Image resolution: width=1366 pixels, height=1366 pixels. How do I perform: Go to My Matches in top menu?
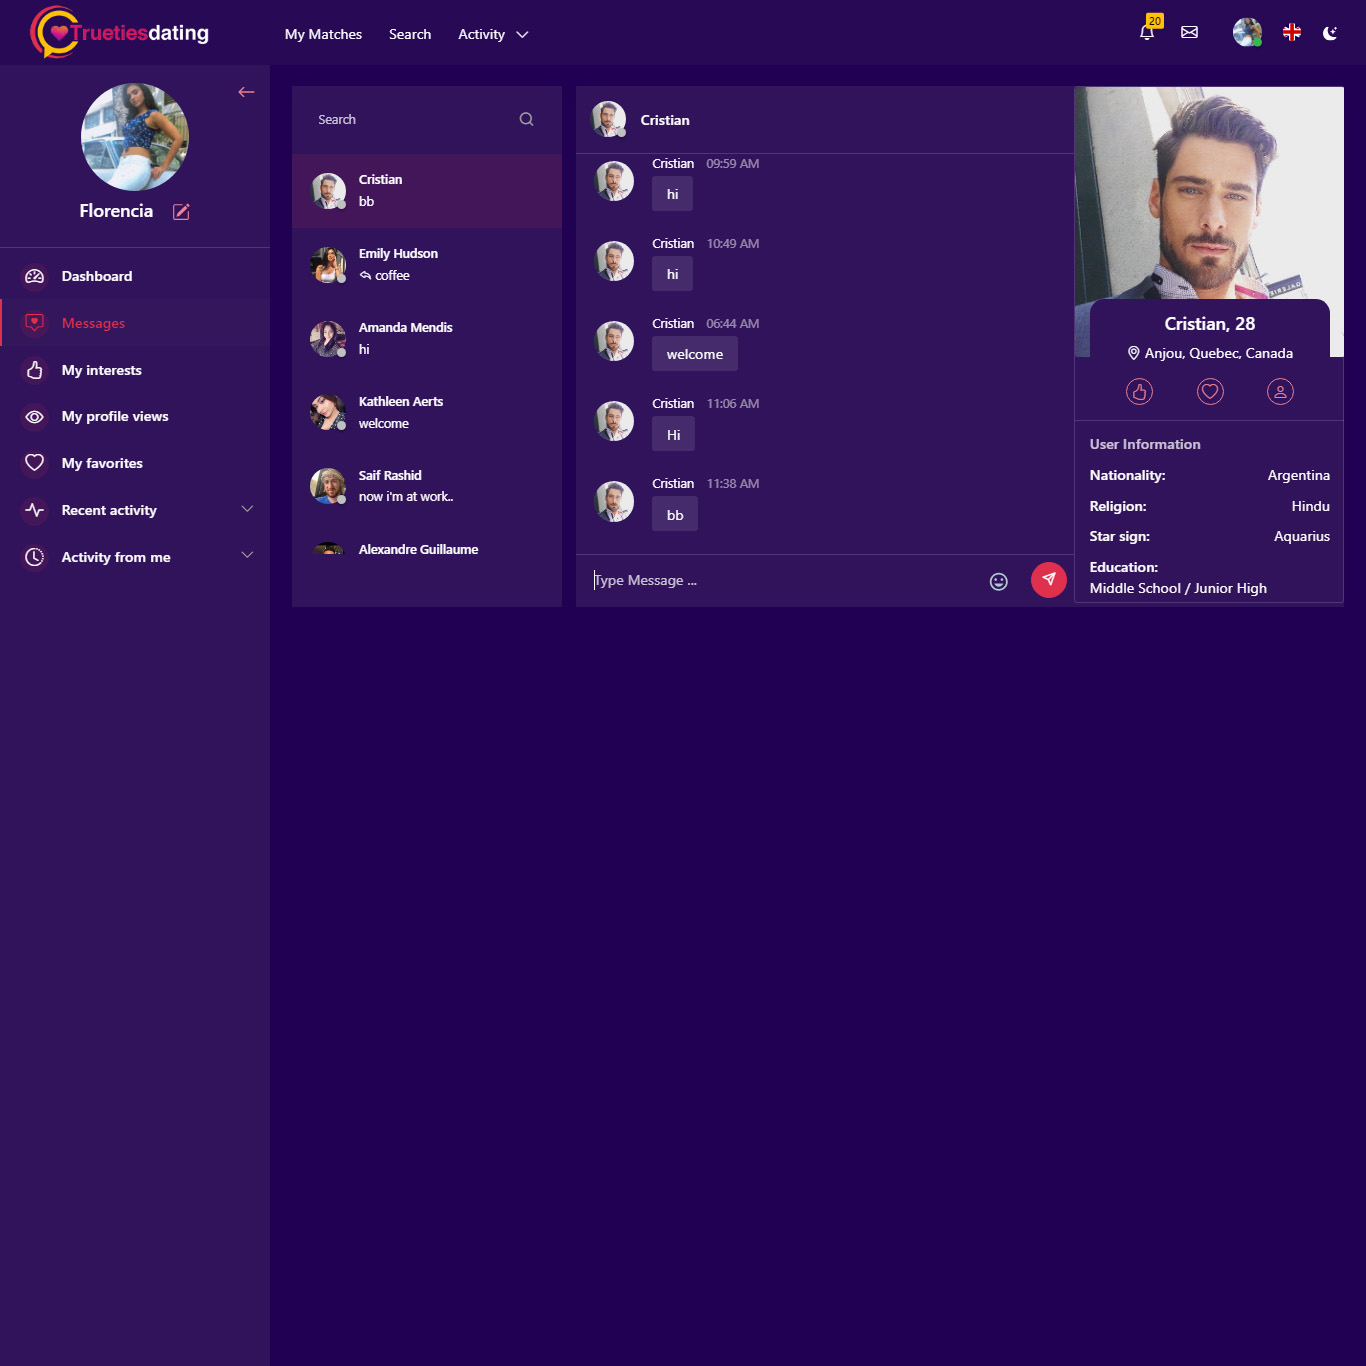click(x=323, y=34)
